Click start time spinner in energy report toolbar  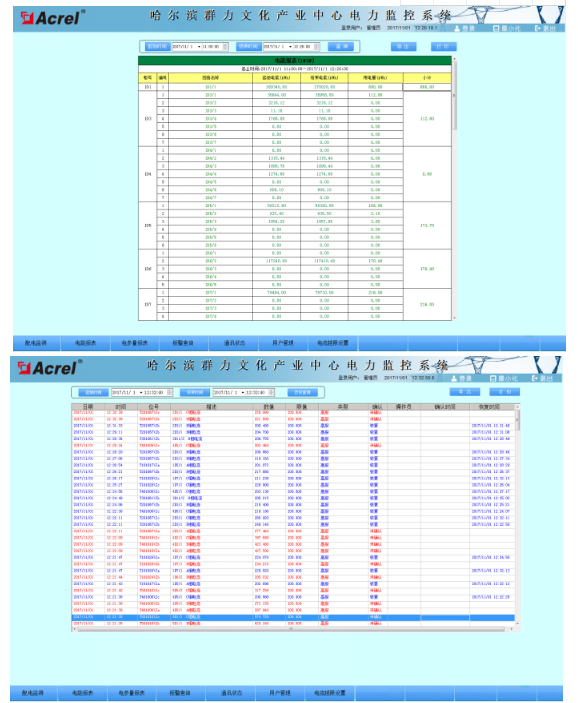click(x=225, y=47)
